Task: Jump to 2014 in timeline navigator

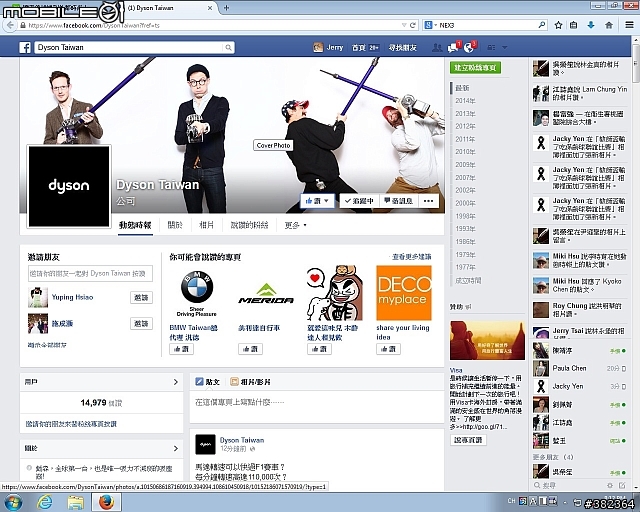Action: (x=465, y=101)
